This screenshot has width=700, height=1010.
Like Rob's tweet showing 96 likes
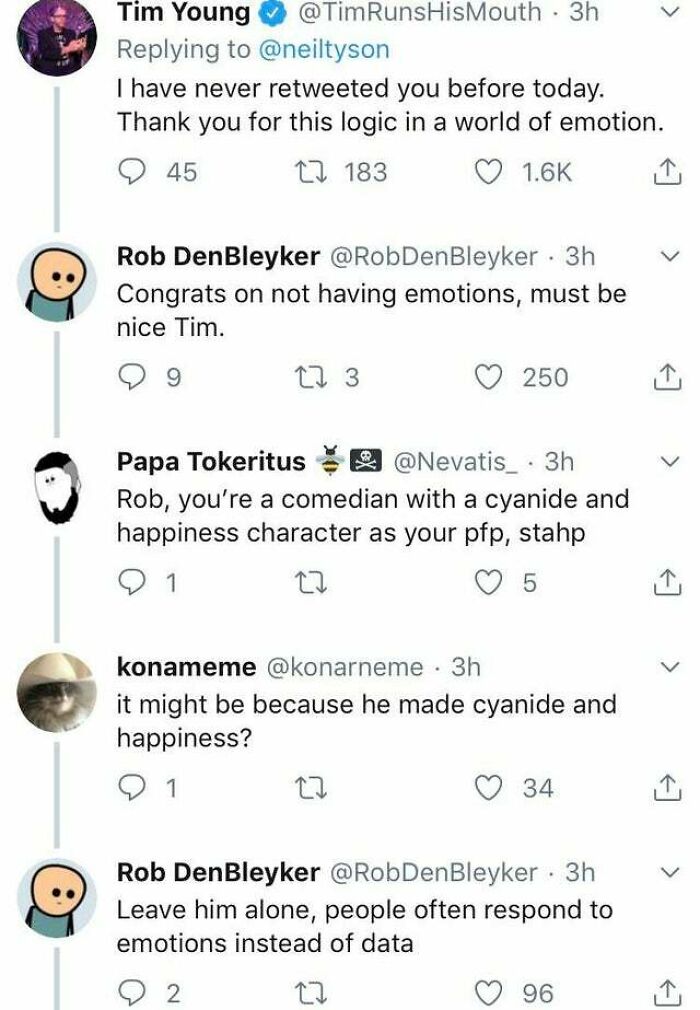pos(488,985)
